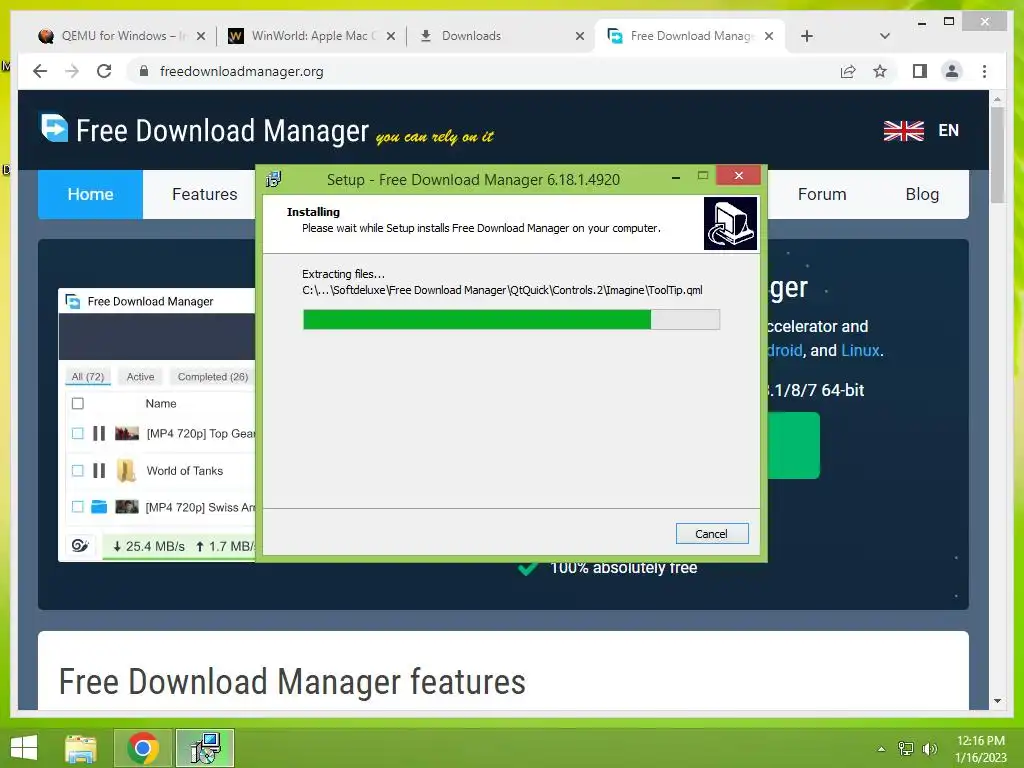Open the volume tray icon
Viewport: 1024px width, 768px height.
(929, 749)
